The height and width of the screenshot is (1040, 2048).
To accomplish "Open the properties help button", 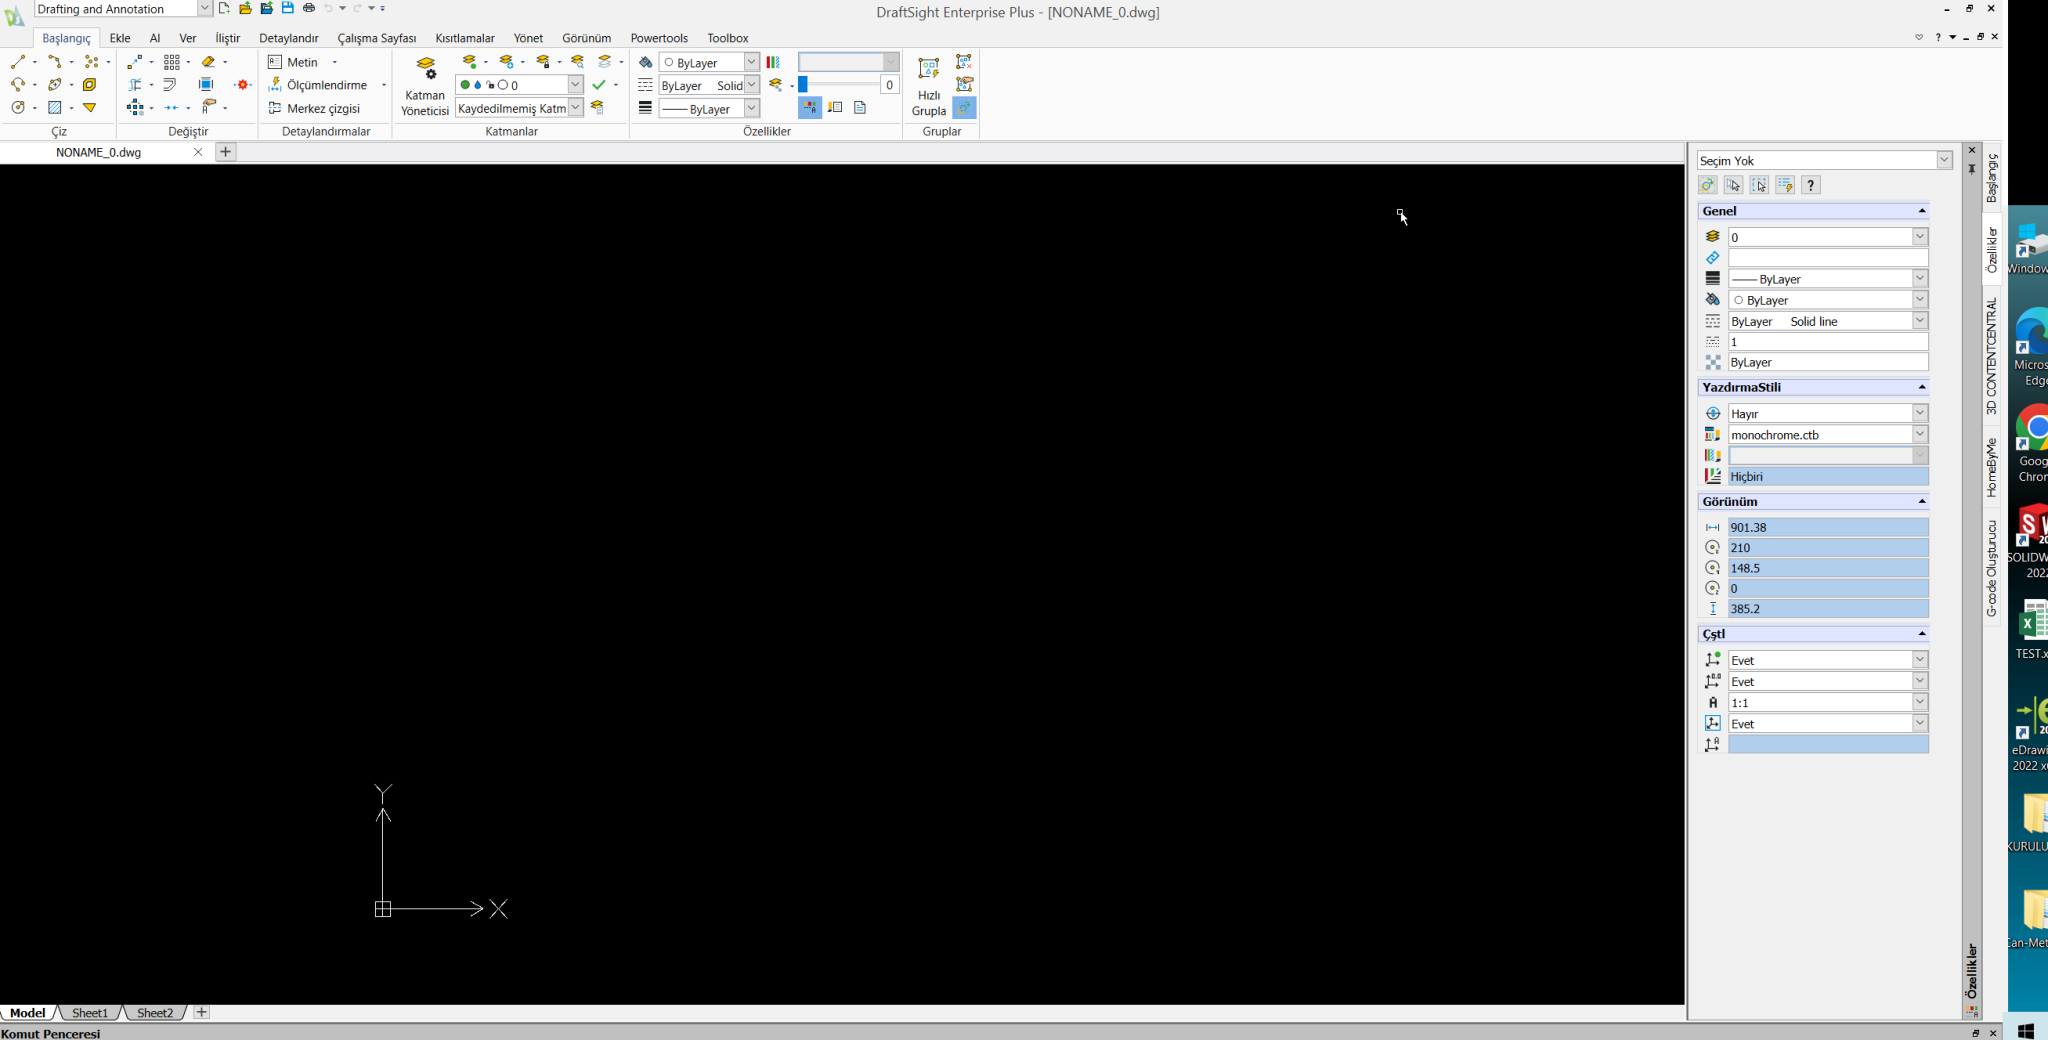I will click(1812, 185).
